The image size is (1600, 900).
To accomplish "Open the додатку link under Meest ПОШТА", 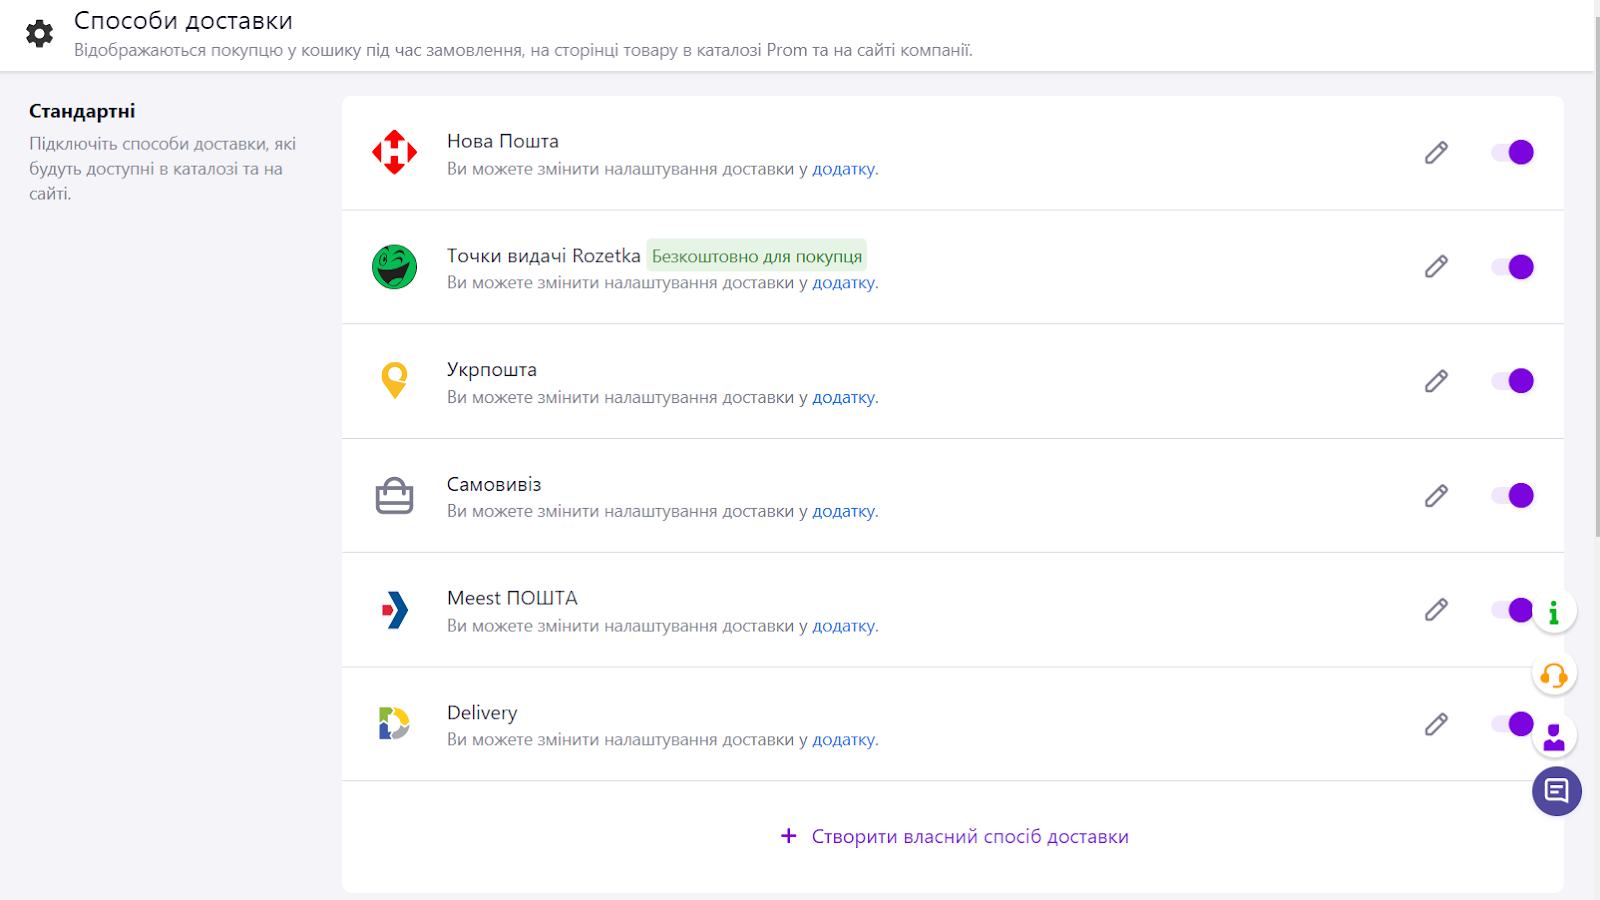I will point(843,626).
